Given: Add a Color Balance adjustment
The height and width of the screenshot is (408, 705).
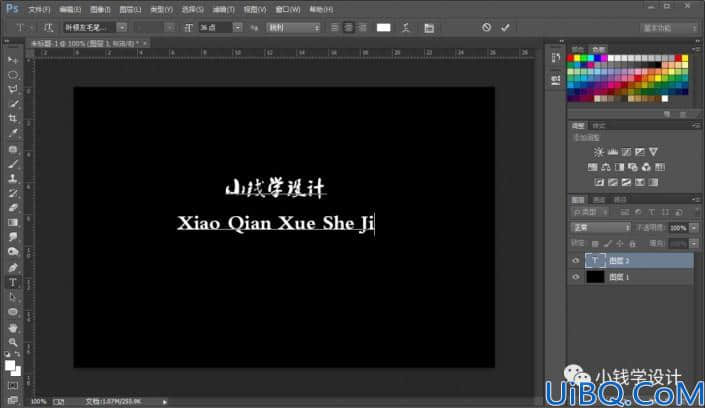Looking at the screenshot, I should click(606, 167).
